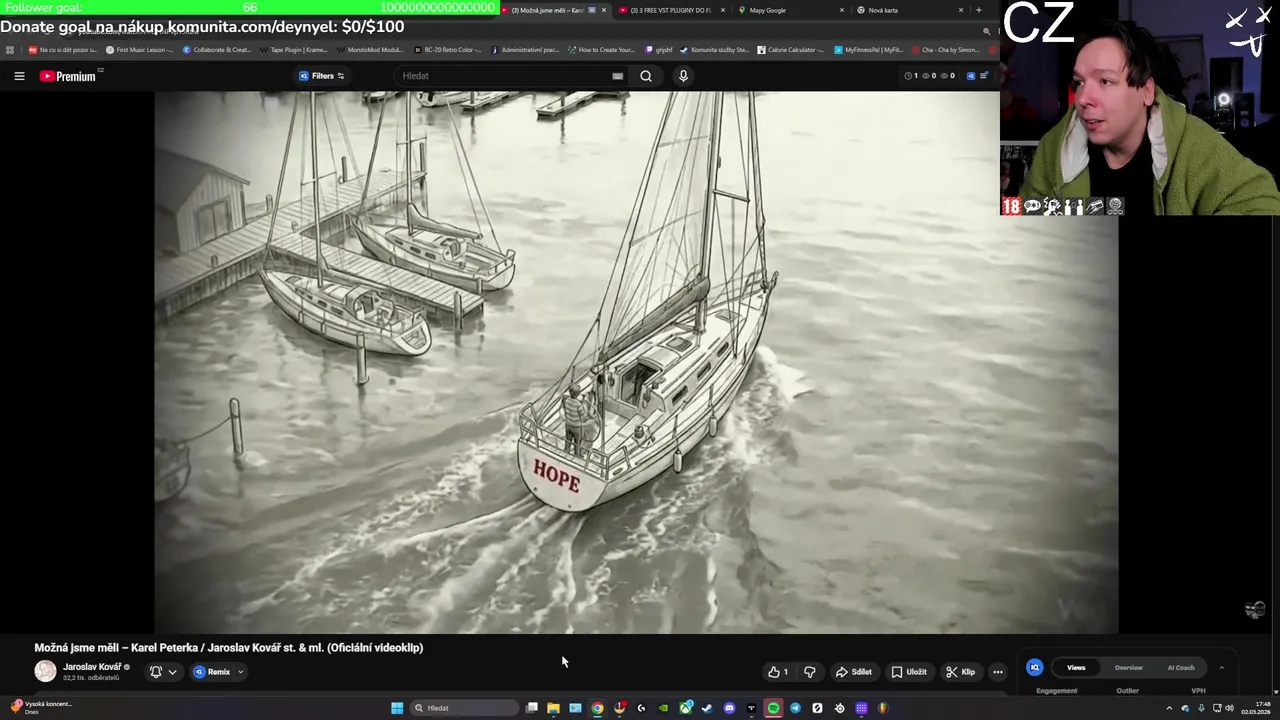Viewport: 1280px width, 720px height.
Task: Open volume control in system tray
Action: click(1229, 708)
